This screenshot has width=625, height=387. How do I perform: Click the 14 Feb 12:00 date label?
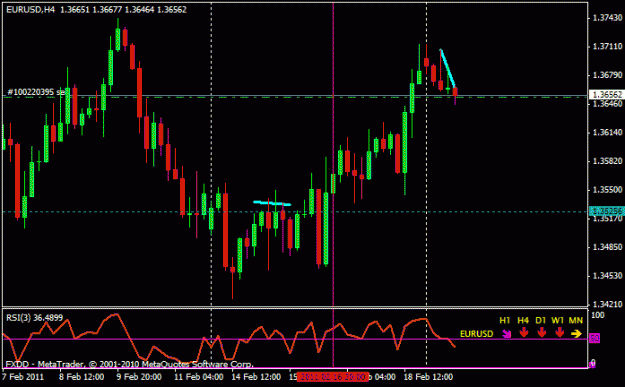click(256, 377)
